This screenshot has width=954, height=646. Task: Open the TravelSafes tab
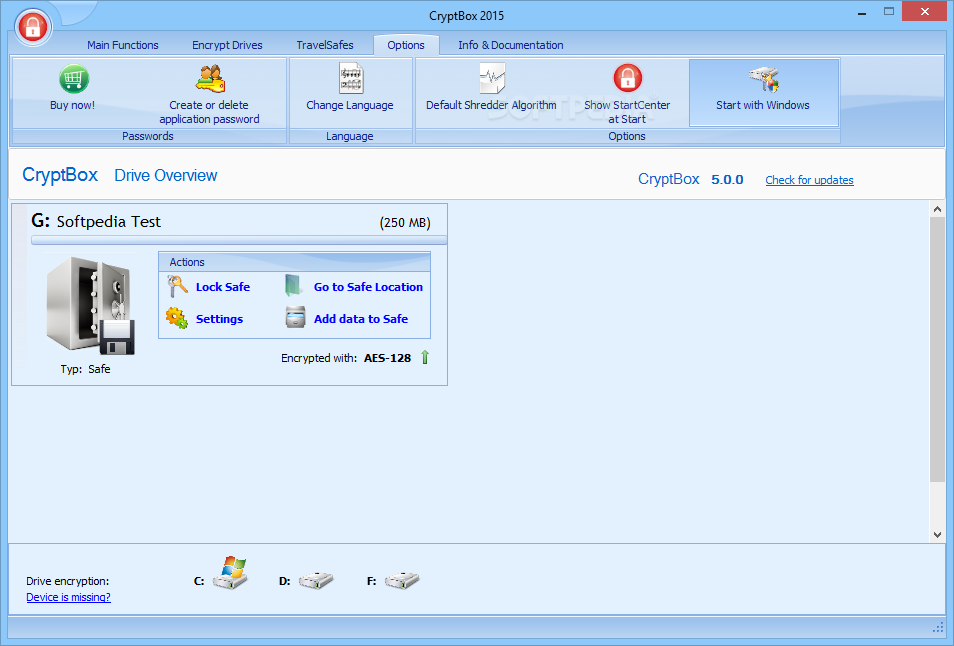325,45
